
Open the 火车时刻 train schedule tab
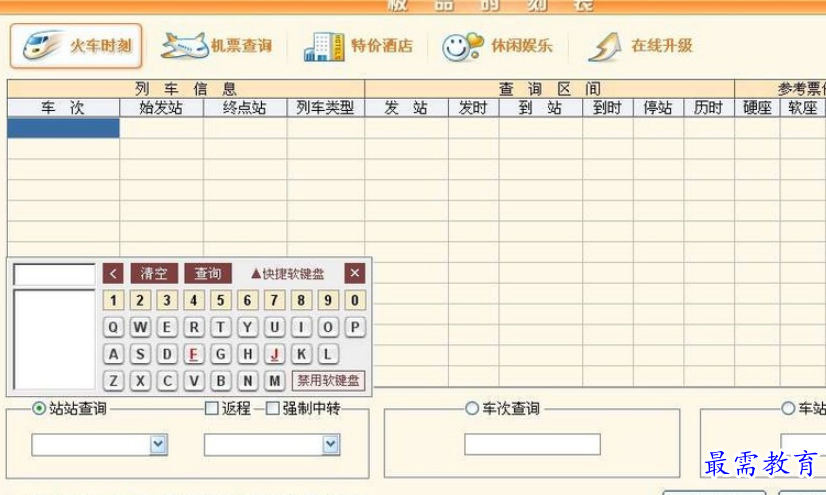(x=76, y=46)
